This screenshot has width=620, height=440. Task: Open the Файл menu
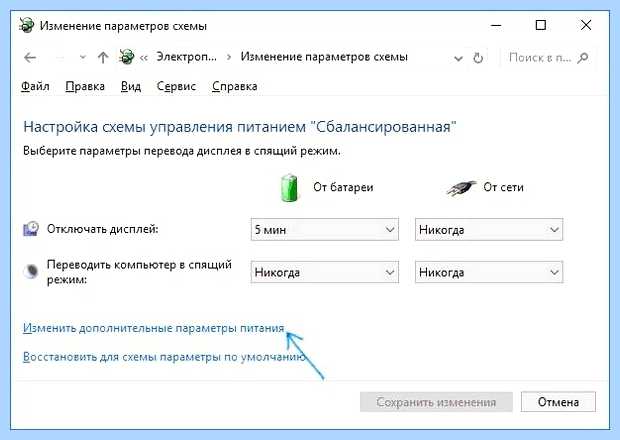(x=35, y=86)
